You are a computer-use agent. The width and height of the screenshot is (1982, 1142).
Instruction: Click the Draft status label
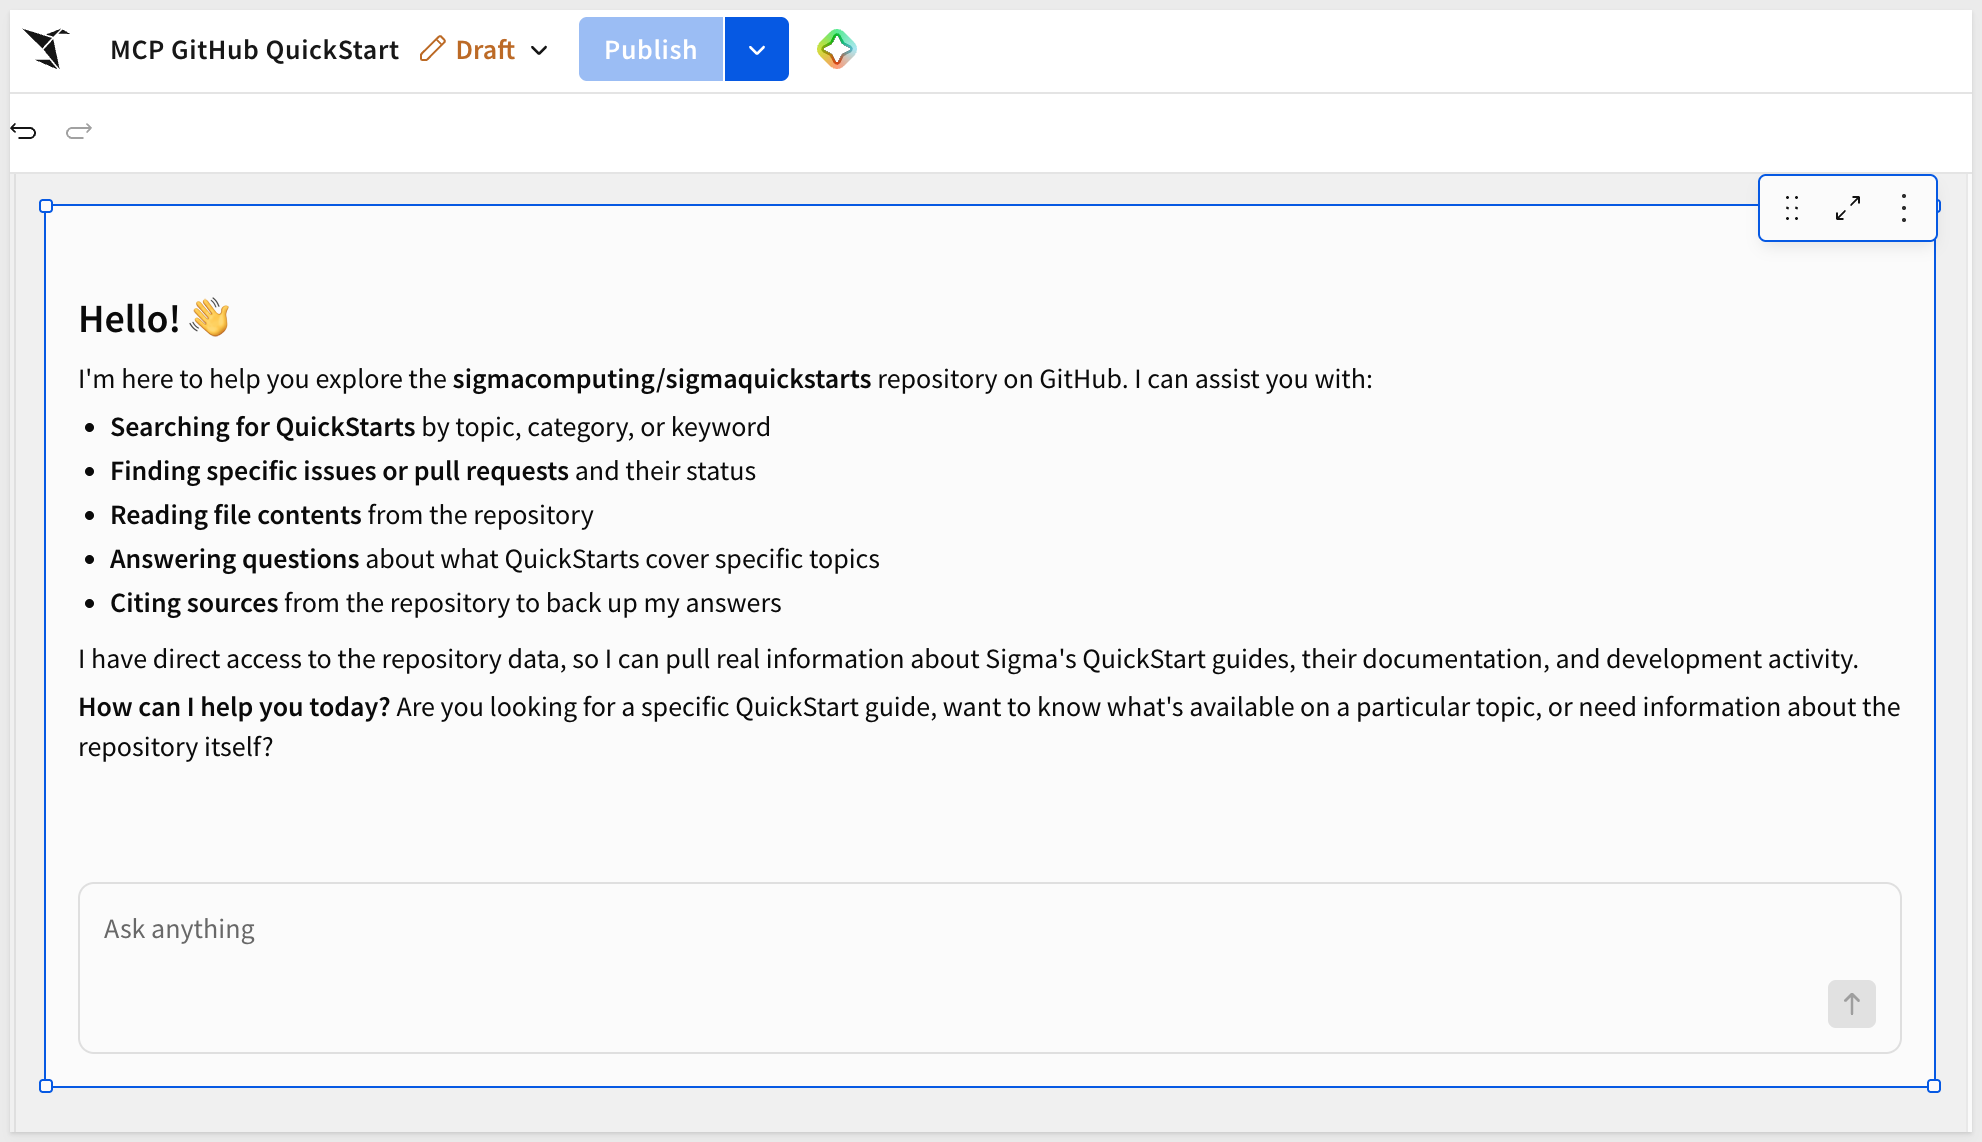click(485, 50)
